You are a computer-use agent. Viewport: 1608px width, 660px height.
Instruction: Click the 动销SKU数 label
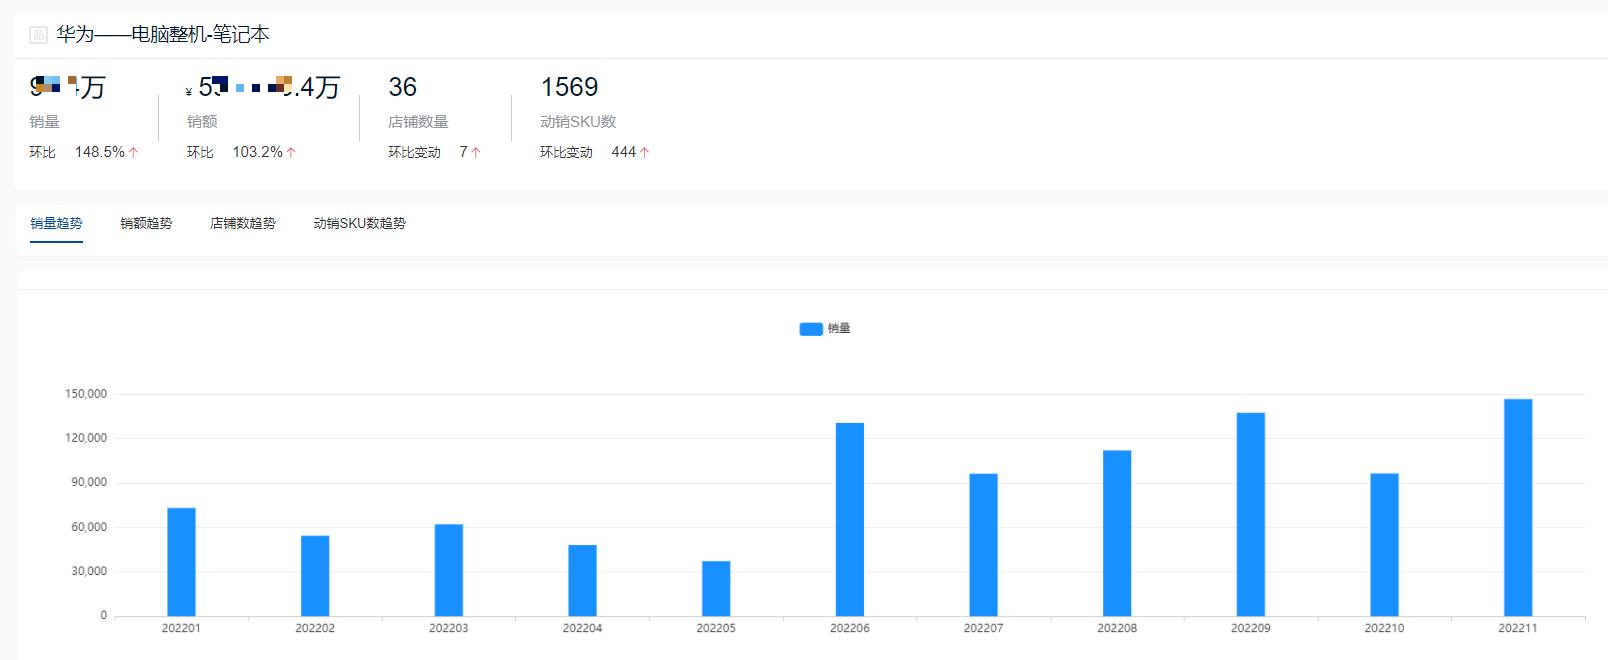(578, 121)
